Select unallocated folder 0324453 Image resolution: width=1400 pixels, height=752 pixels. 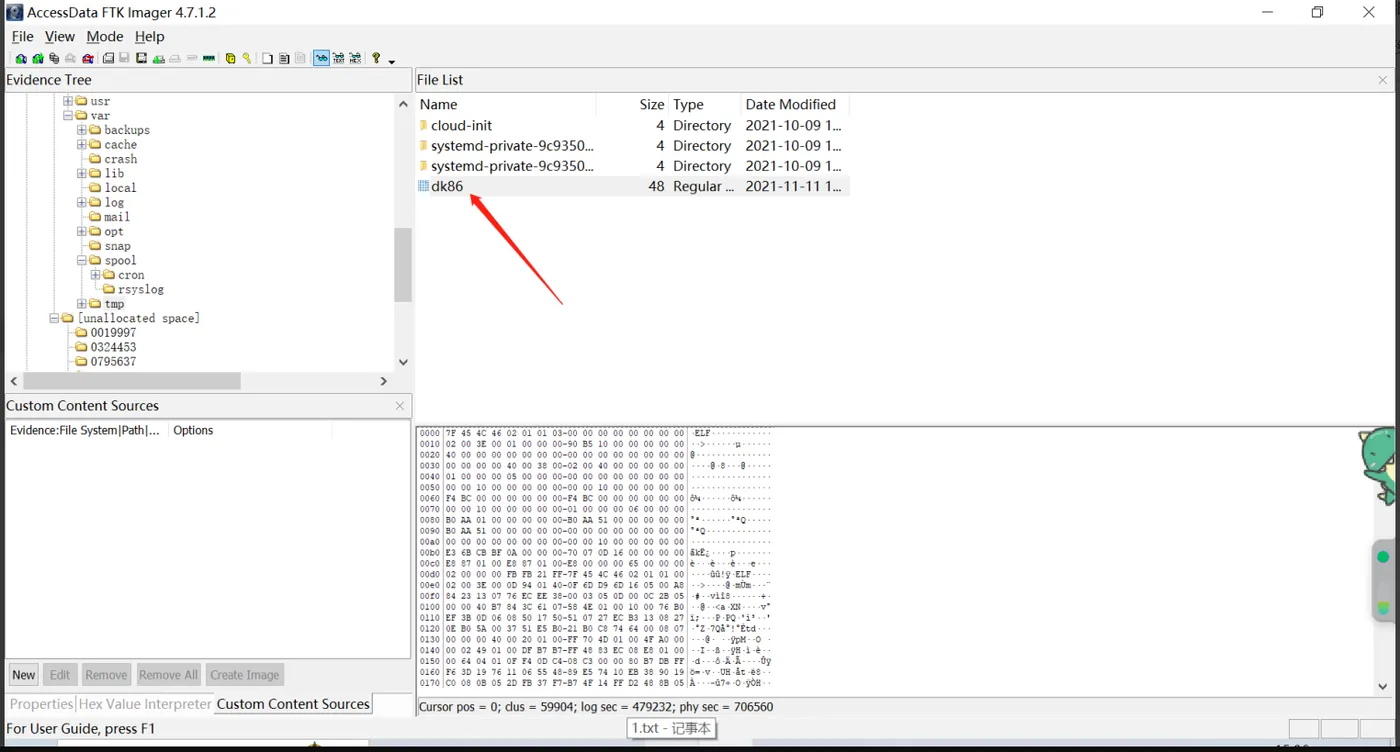[113, 347]
